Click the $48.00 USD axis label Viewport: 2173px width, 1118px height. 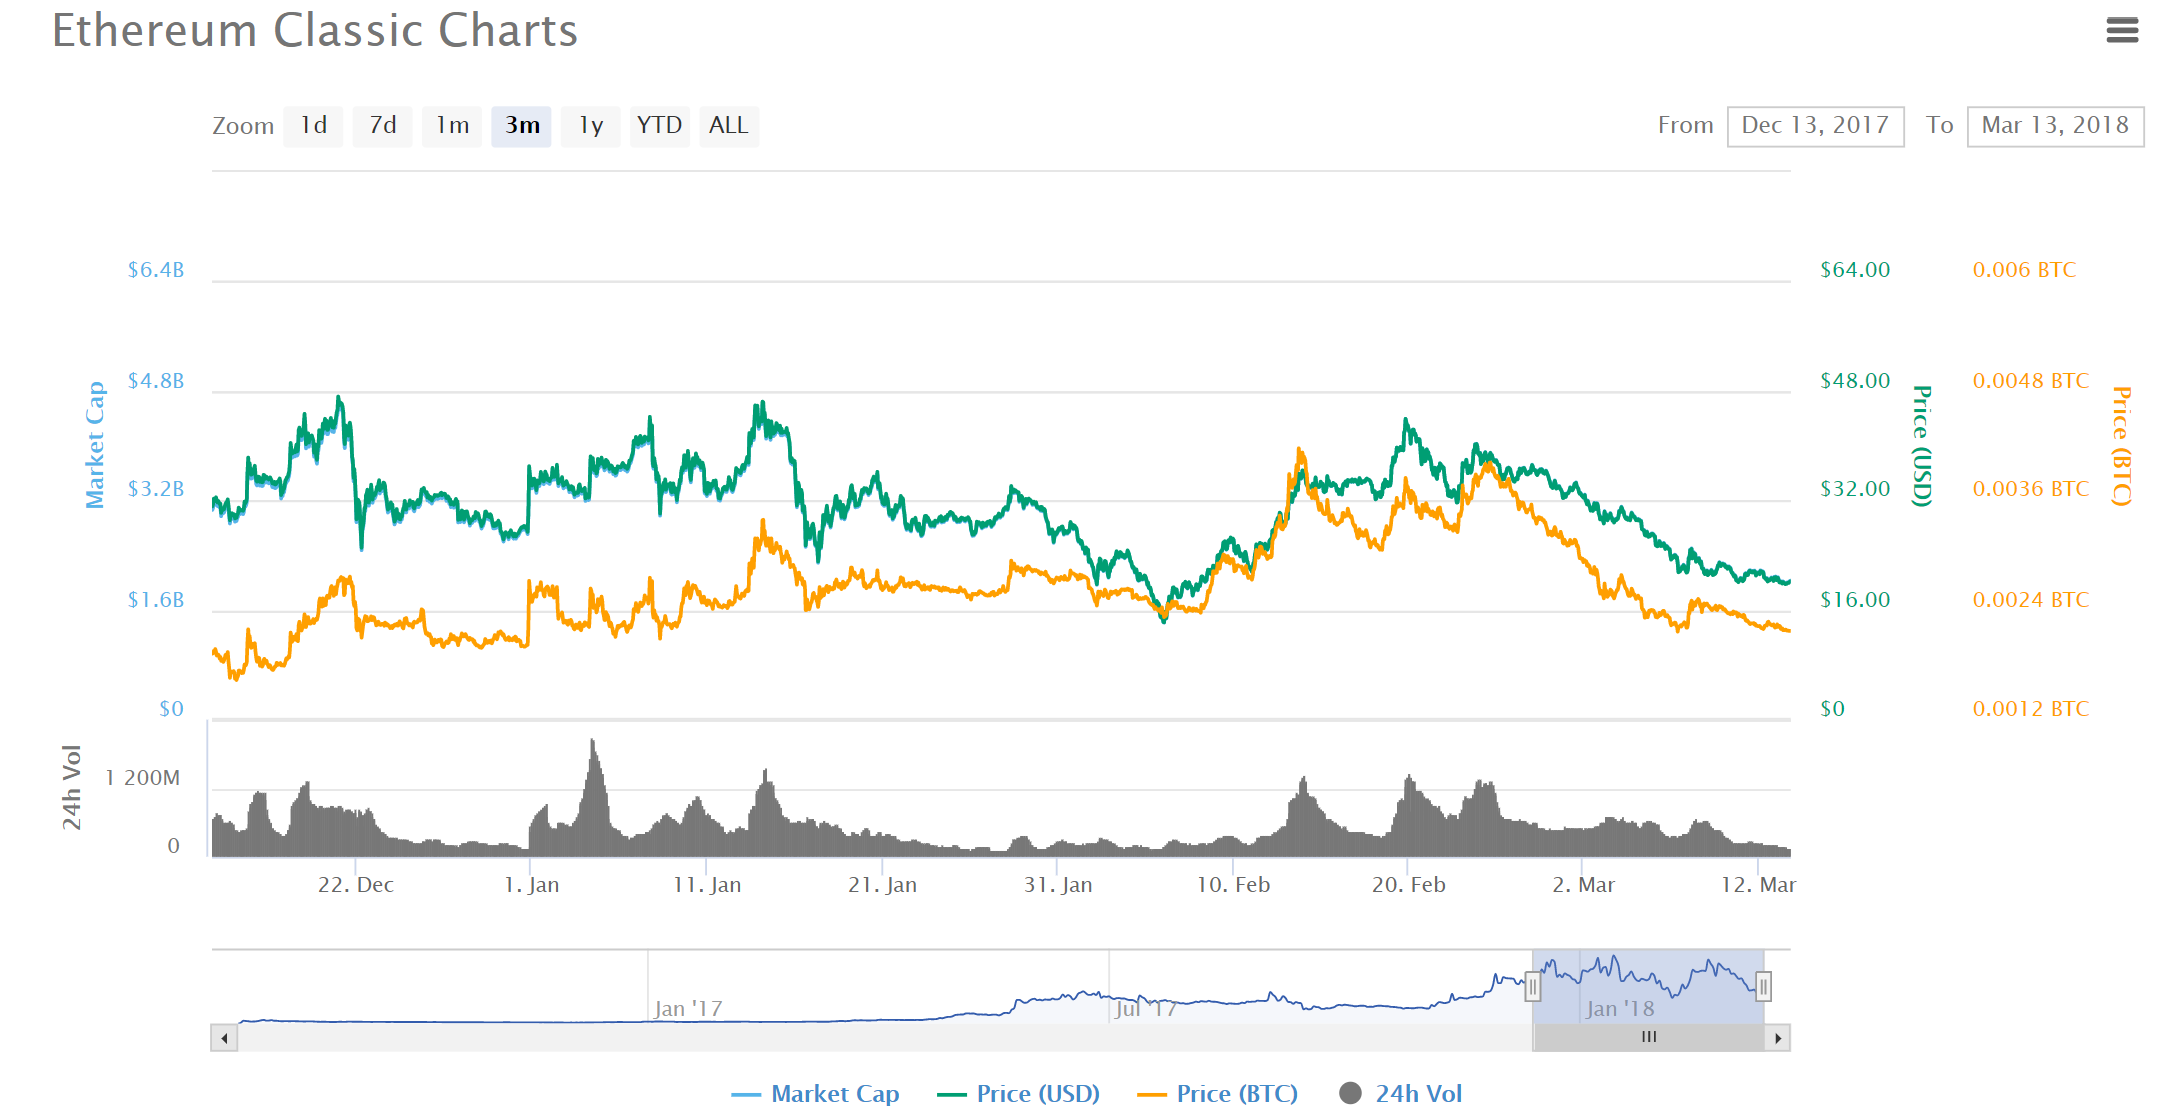coord(1855,381)
